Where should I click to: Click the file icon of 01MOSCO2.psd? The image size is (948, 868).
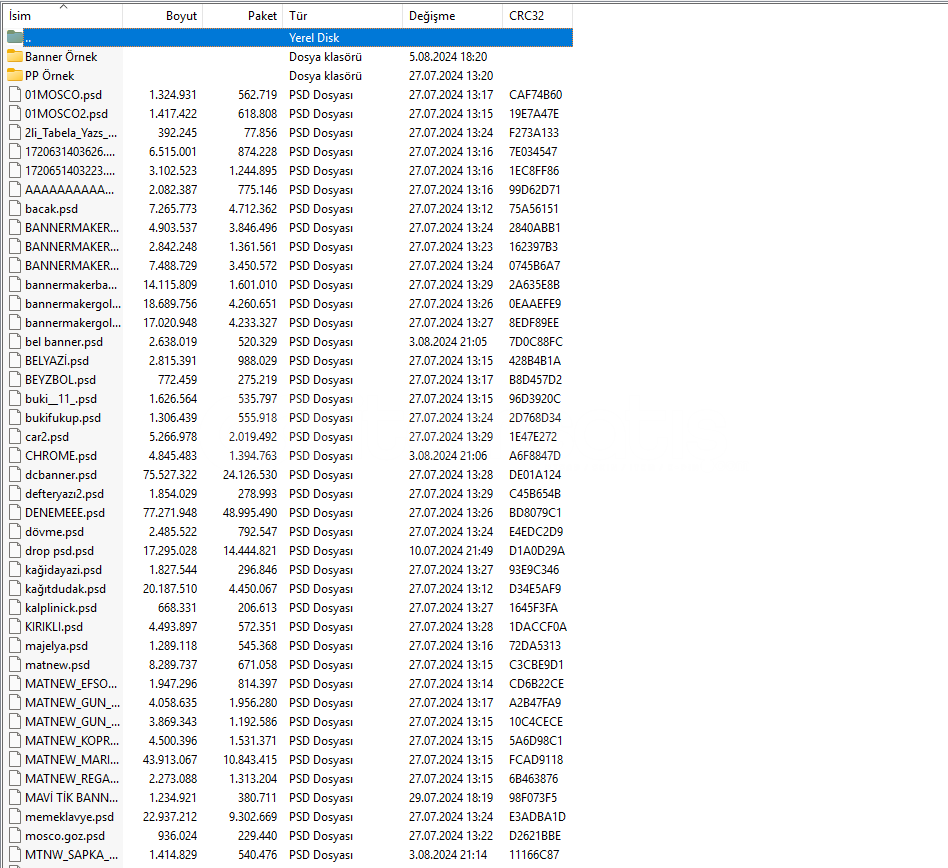[15, 114]
